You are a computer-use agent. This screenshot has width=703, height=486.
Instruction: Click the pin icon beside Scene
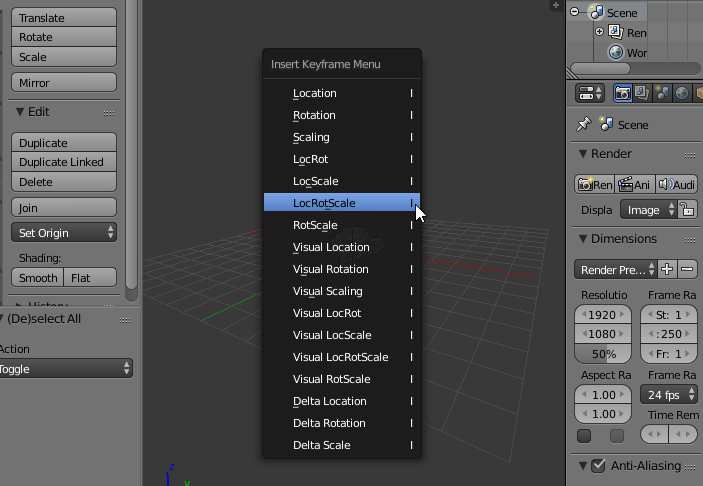tap(584, 124)
